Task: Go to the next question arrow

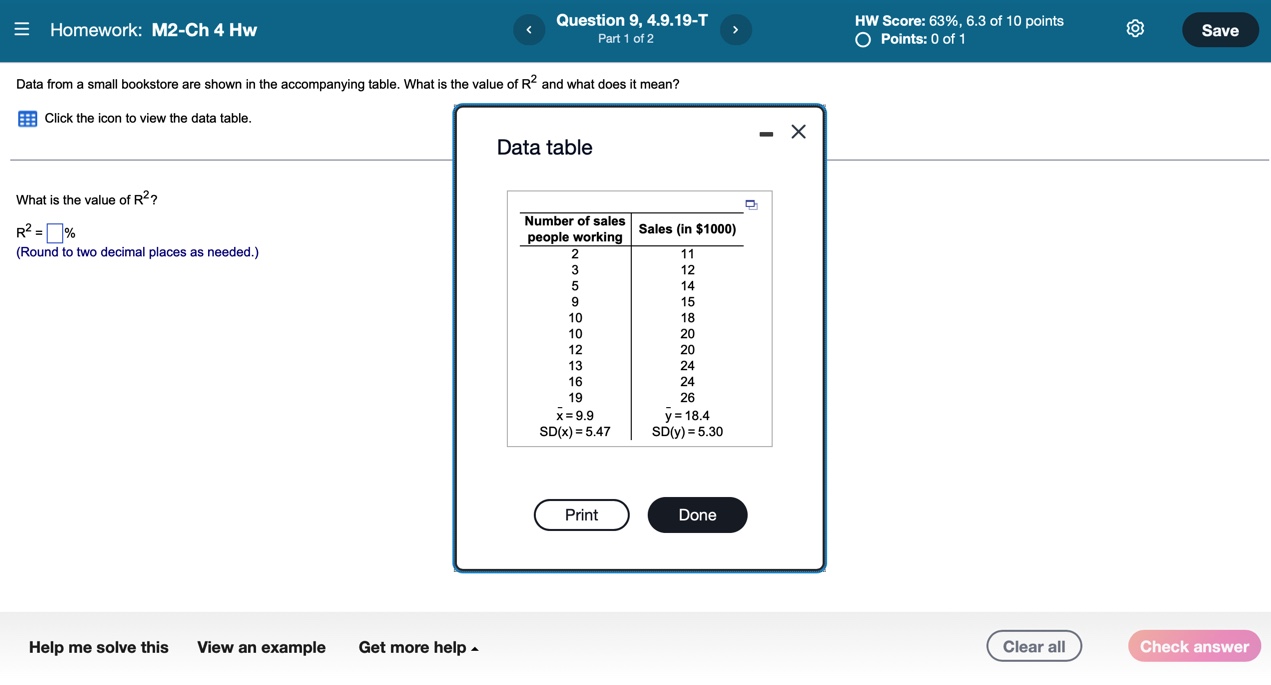Action: (735, 30)
